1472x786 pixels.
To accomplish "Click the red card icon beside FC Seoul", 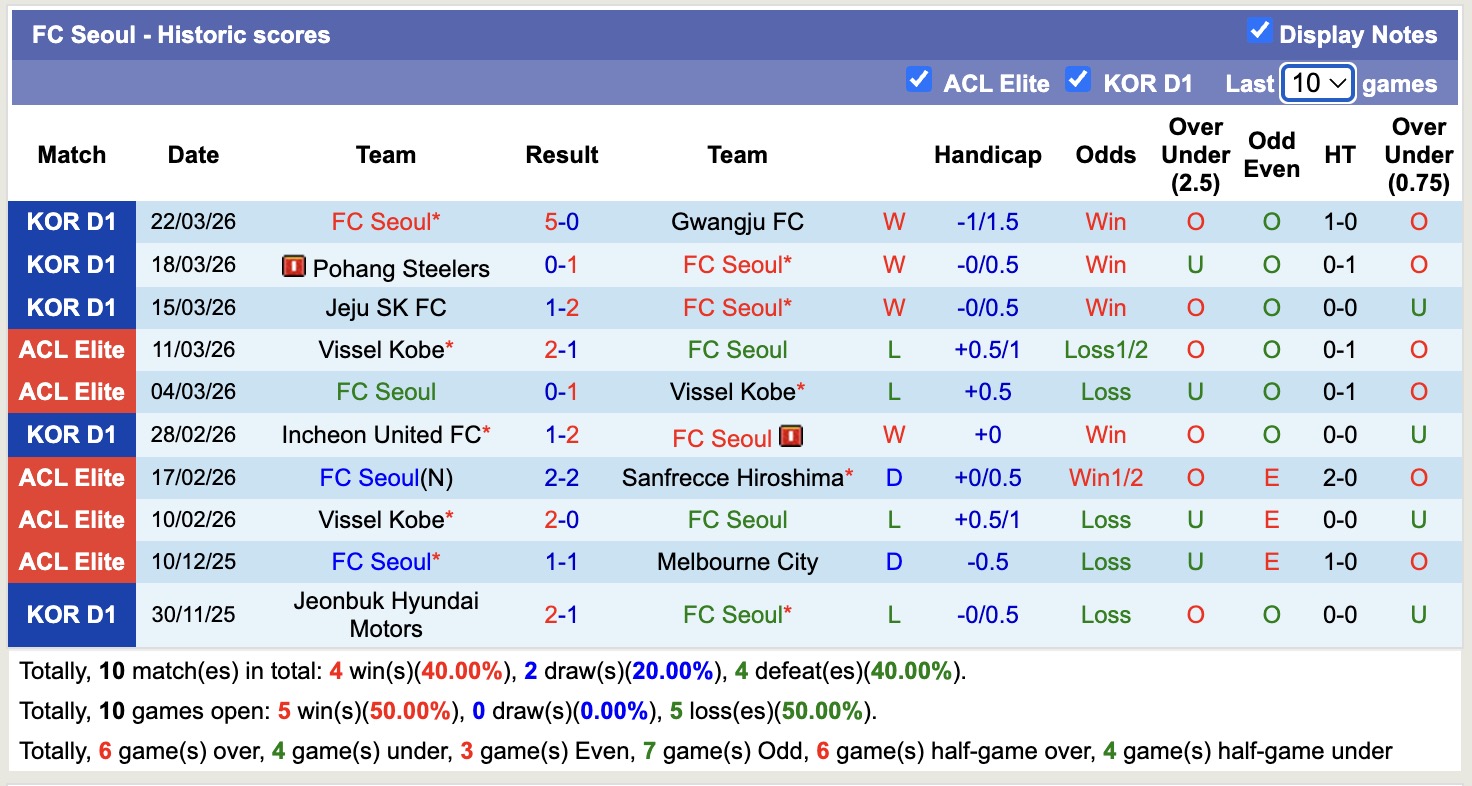I will (x=791, y=436).
